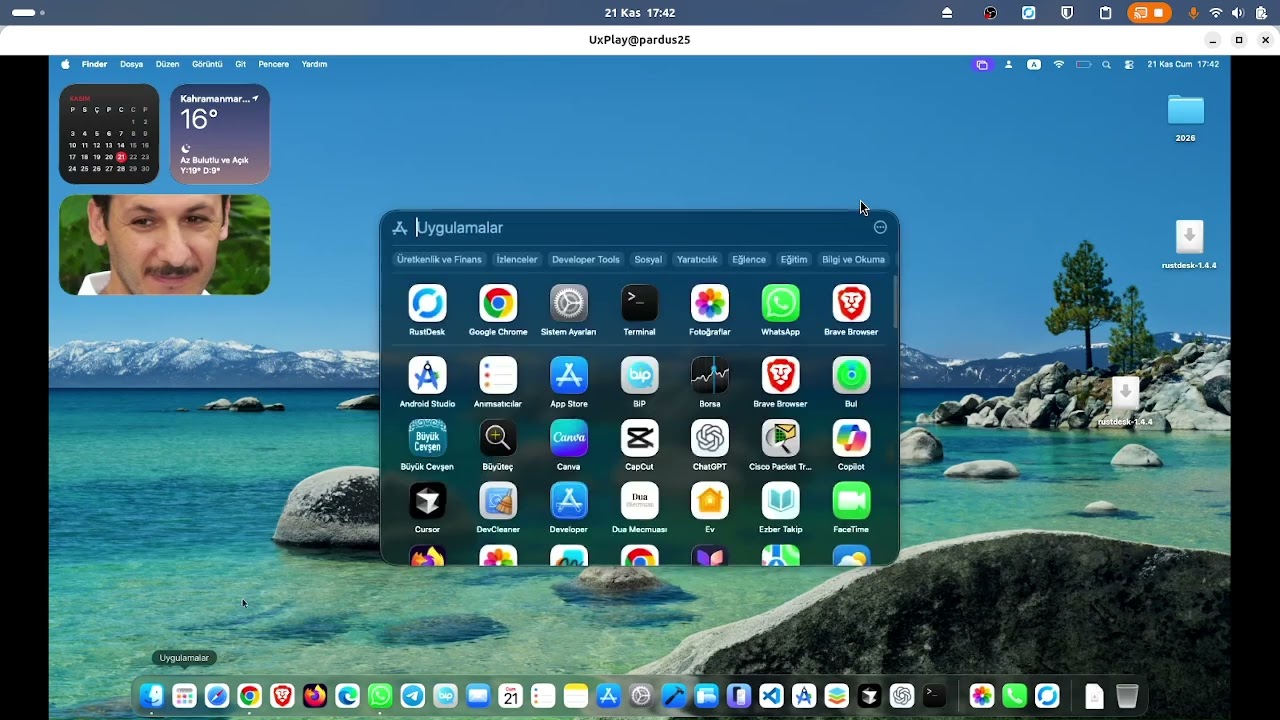
Task: Open Anımsatıcılar app in launcher
Action: point(498,375)
